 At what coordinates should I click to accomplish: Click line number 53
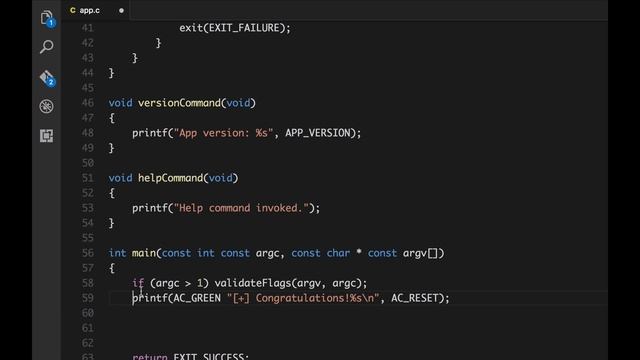pyautogui.click(x=87, y=208)
